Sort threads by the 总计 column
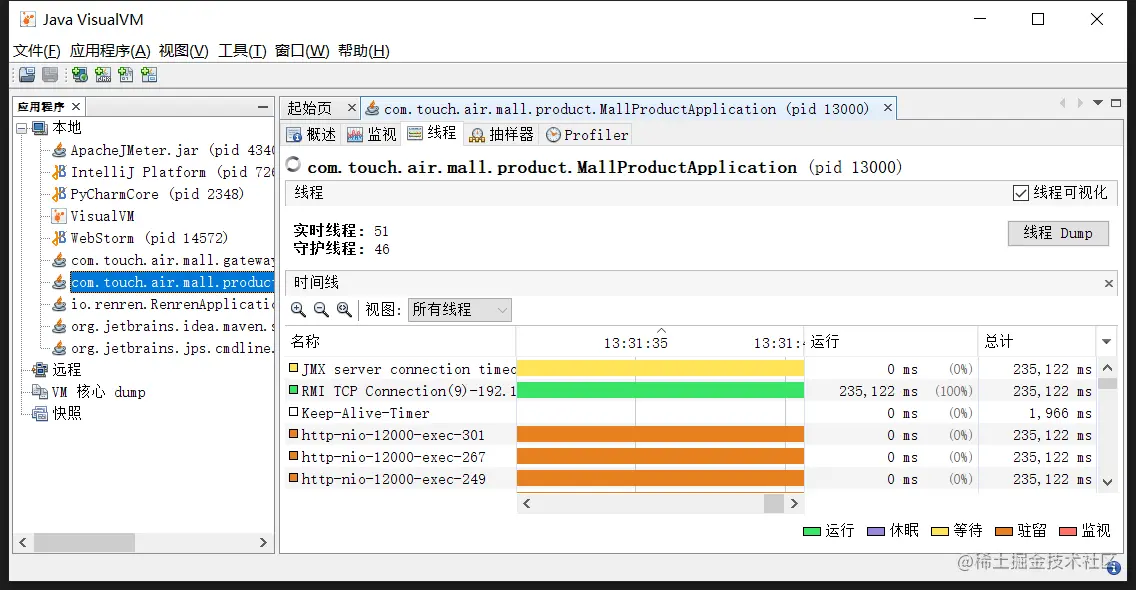This screenshot has width=1136, height=590. (x=1037, y=341)
